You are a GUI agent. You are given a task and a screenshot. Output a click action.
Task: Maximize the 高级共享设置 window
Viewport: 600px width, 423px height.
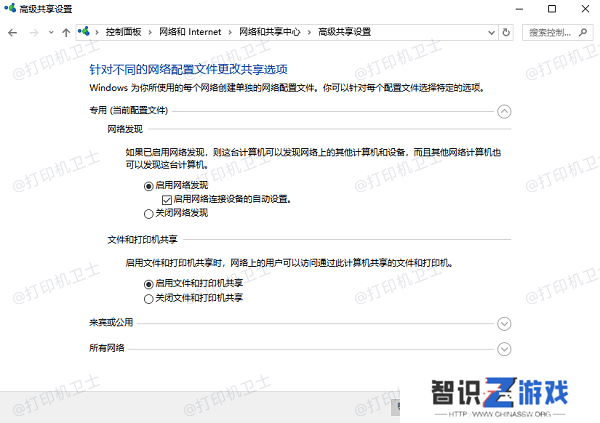click(552, 9)
